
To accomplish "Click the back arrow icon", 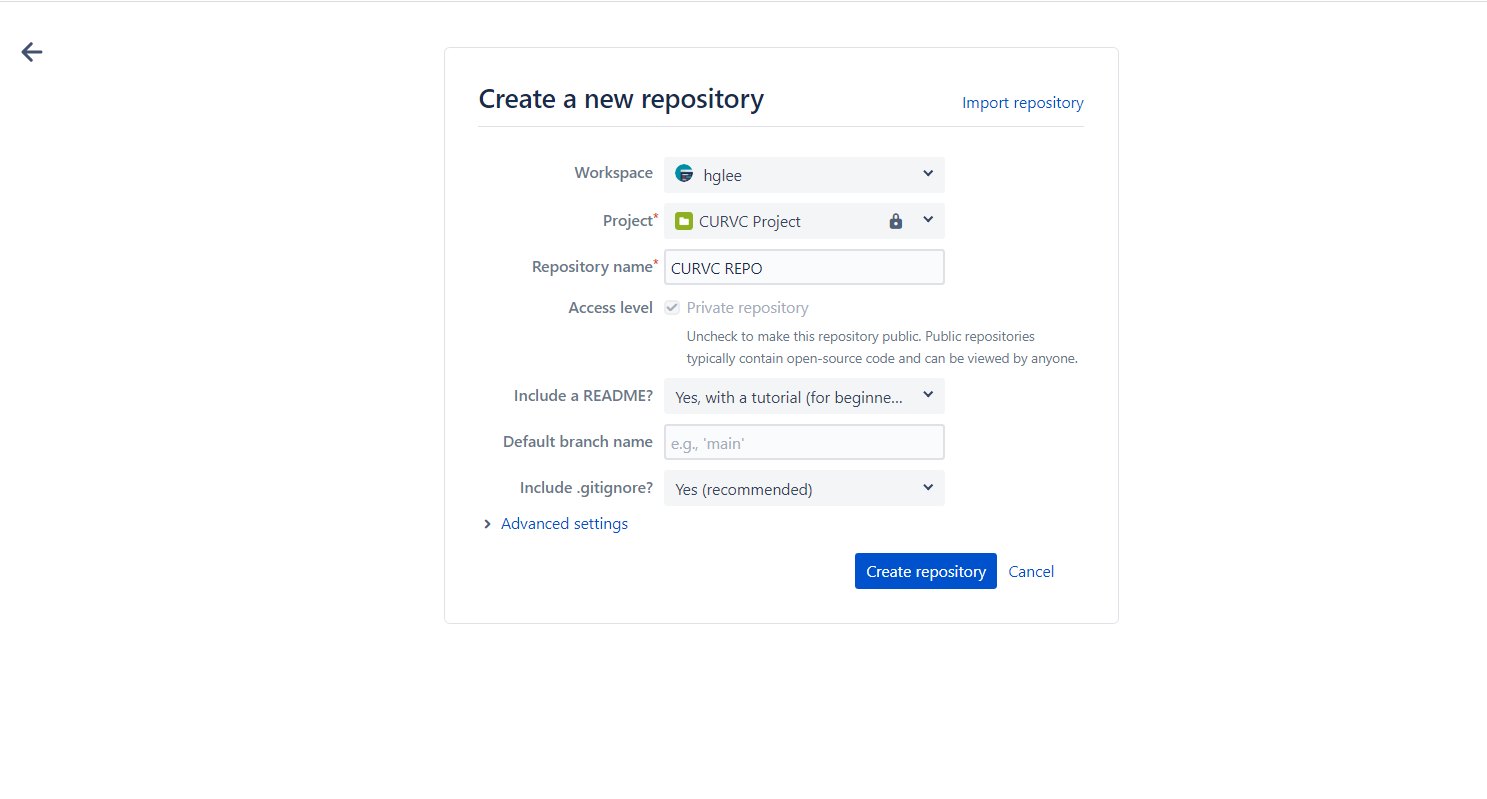I will [32, 52].
